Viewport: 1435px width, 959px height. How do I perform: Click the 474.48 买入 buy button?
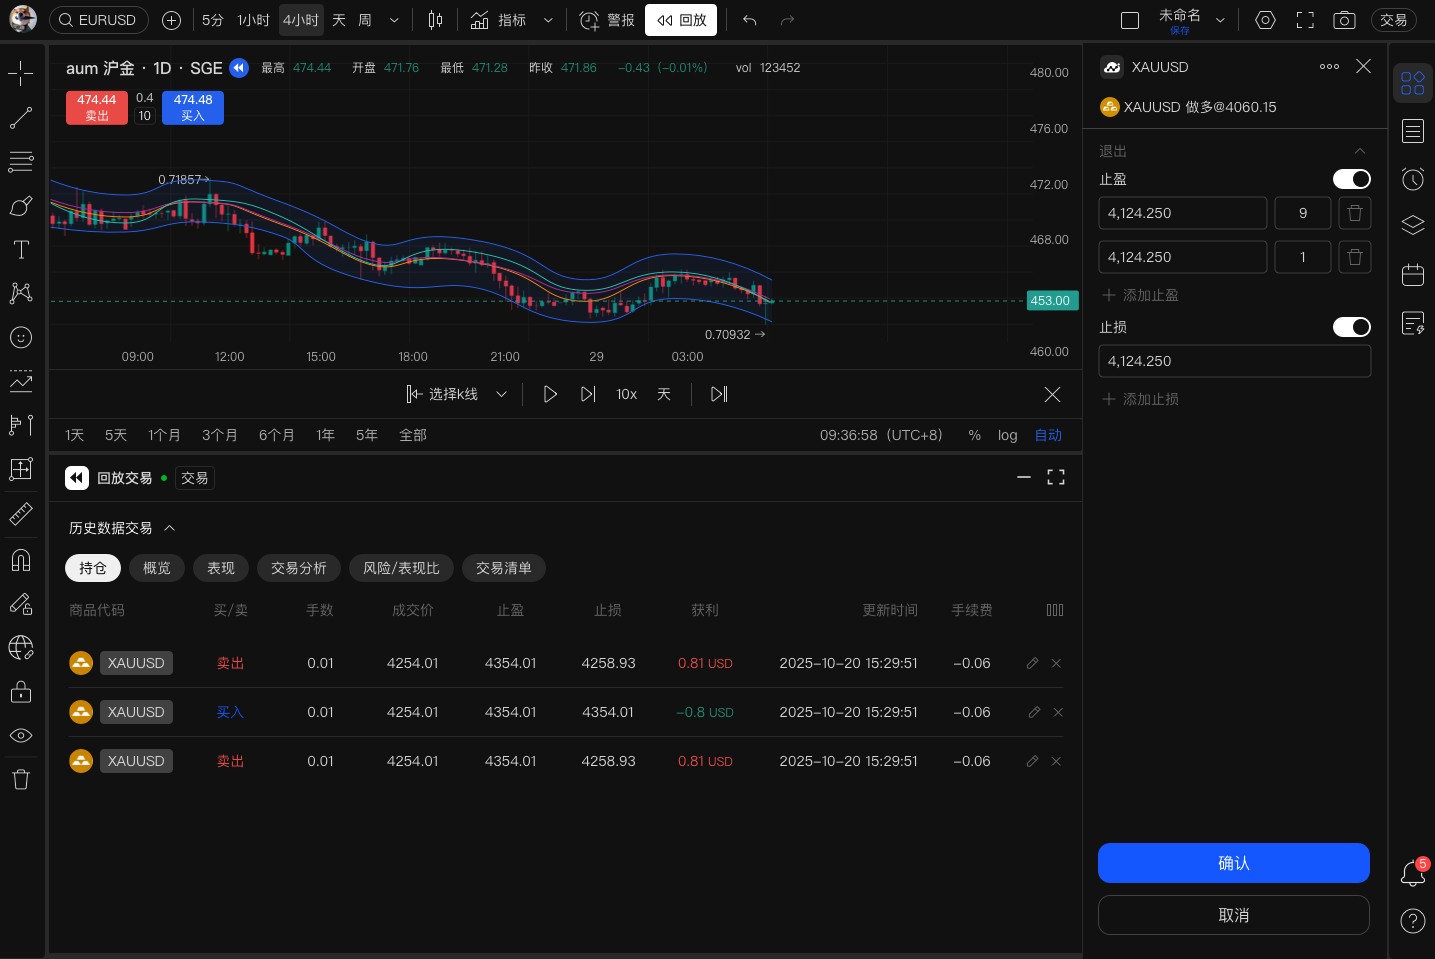pos(193,107)
